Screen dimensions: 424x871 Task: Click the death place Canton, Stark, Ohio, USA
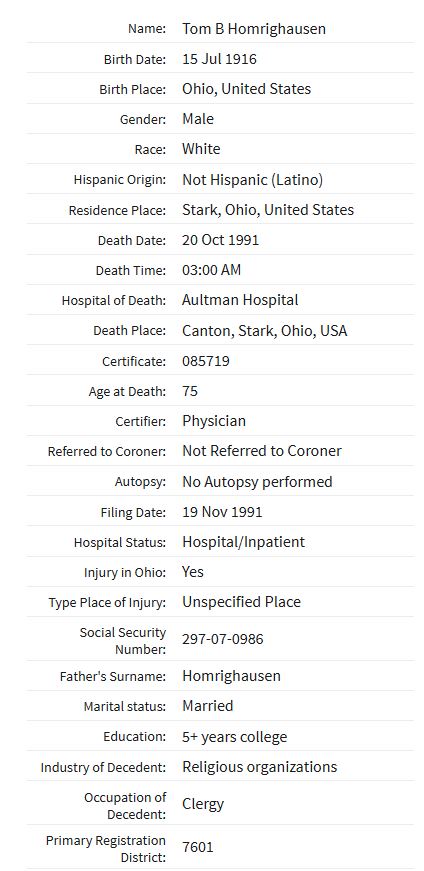pos(265,331)
